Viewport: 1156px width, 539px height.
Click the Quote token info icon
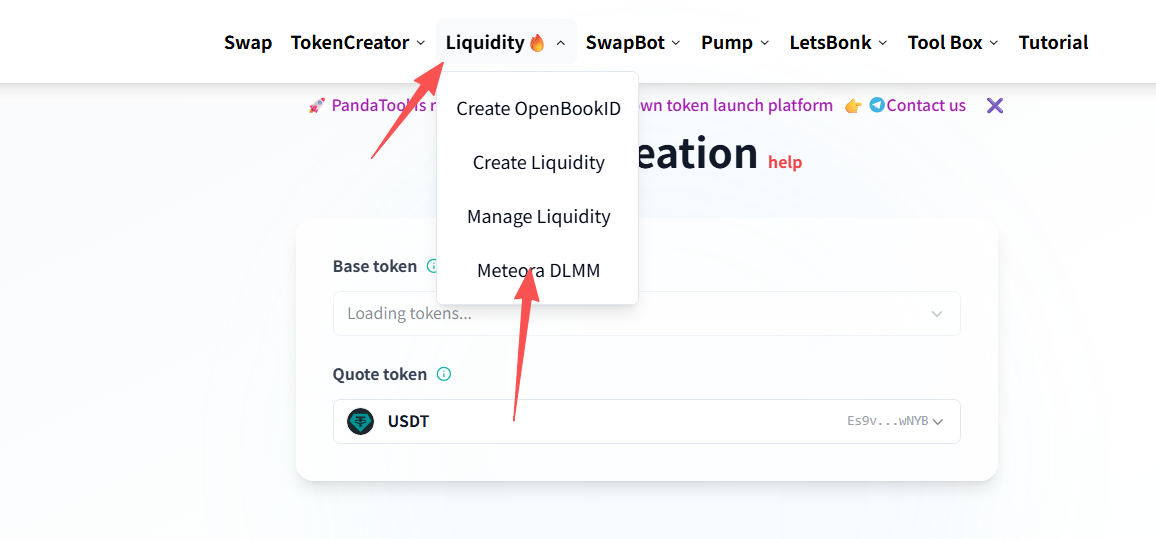coord(444,374)
